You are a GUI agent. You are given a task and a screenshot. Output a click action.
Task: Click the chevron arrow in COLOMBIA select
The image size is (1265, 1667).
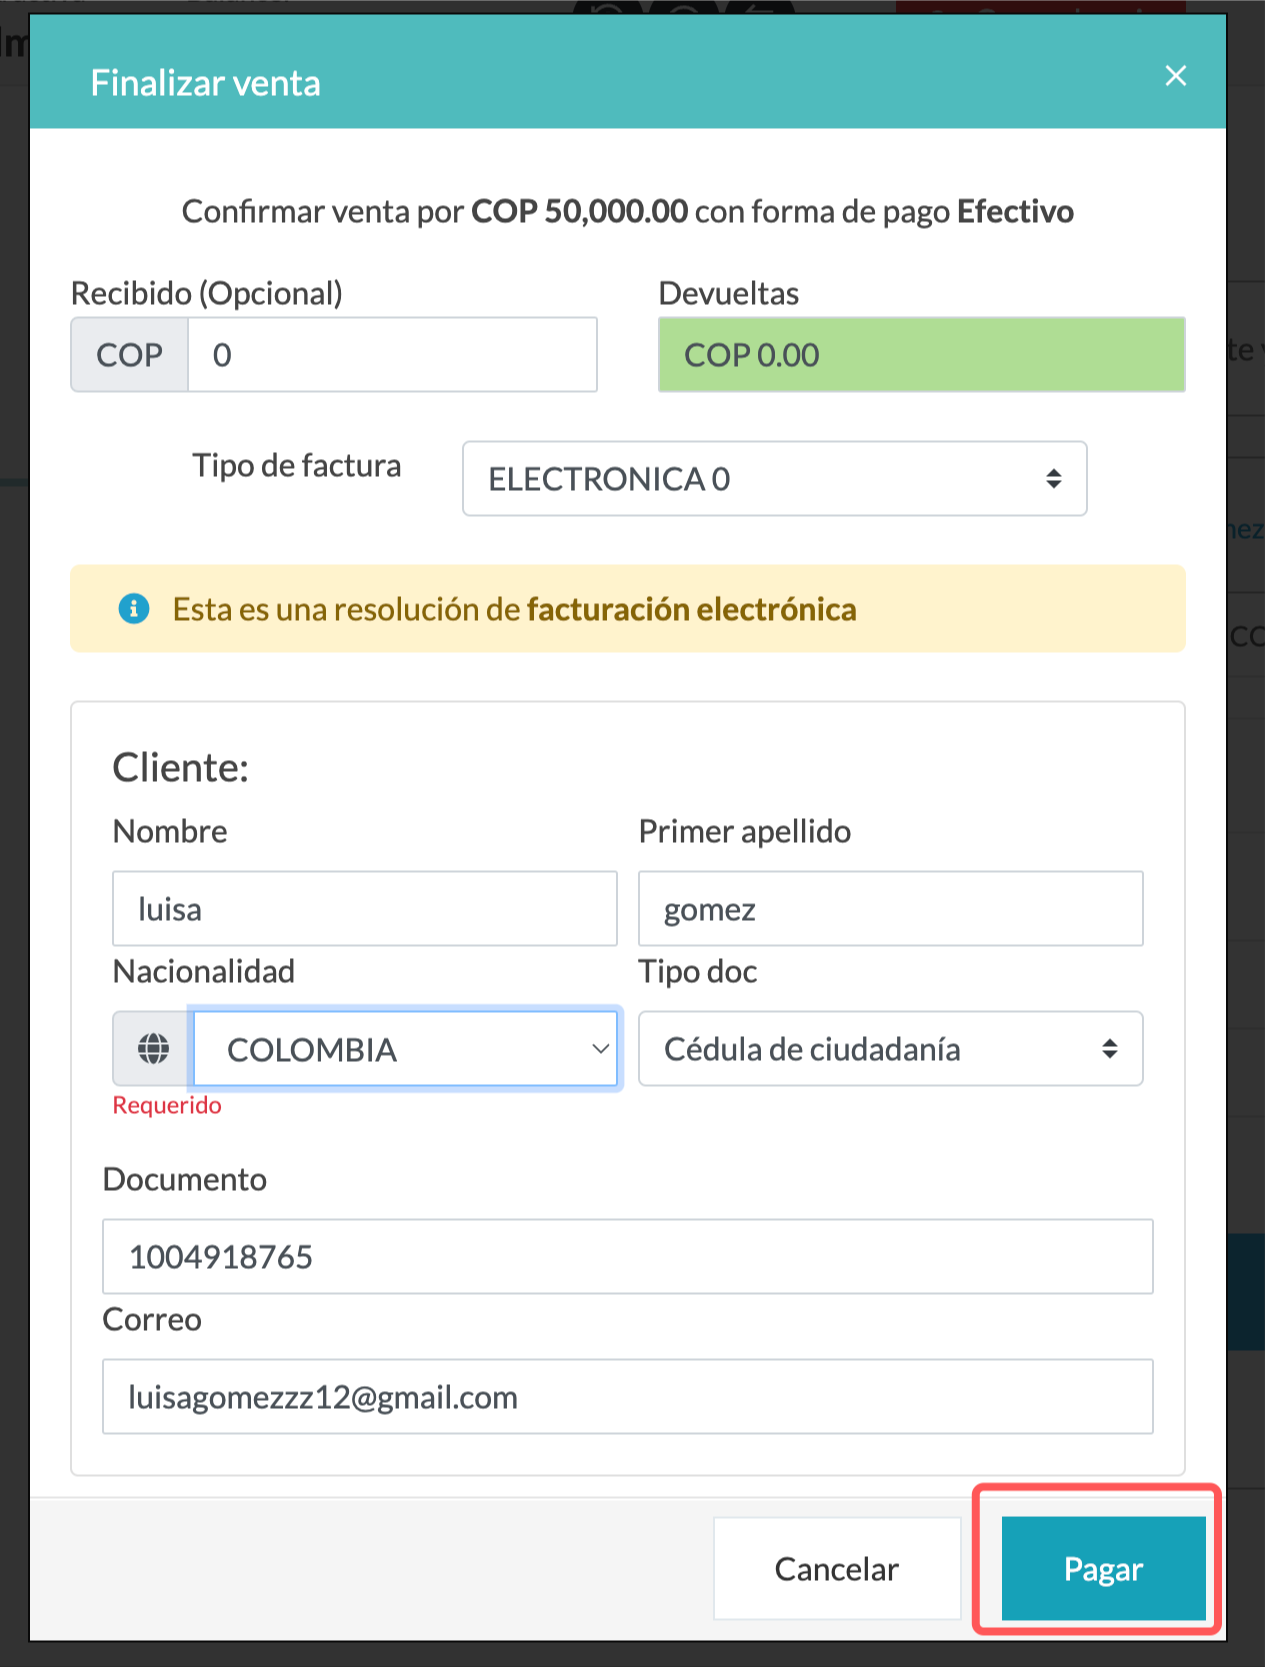(x=600, y=1049)
